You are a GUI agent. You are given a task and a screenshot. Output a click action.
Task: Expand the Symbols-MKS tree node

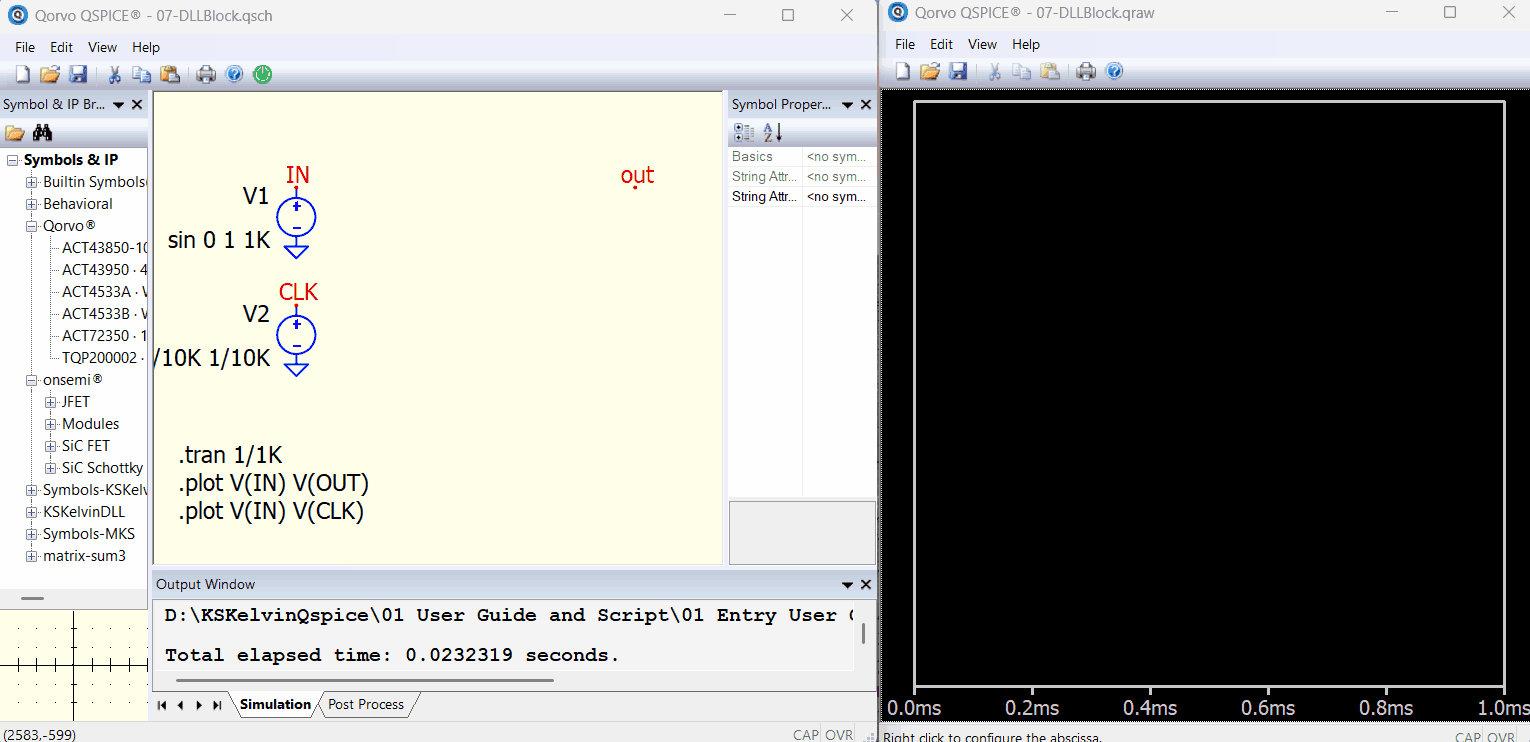click(x=32, y=534)
